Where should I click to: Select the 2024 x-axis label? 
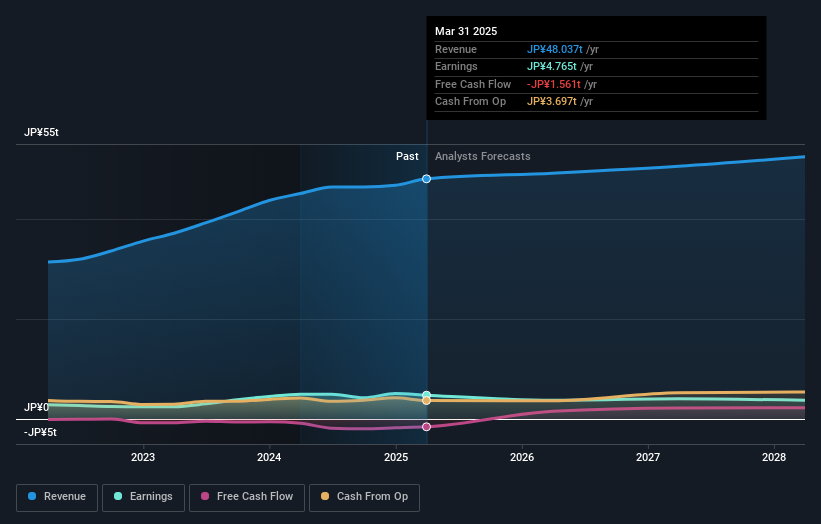point(269,457)
